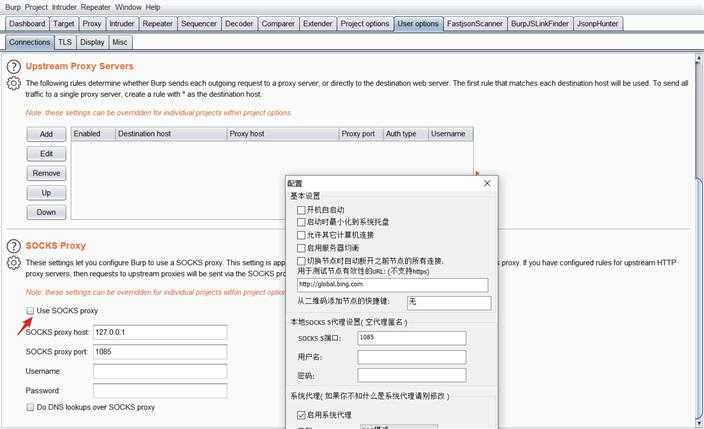Screen dimensions: 704x429
Task: Click Edit upstream proxy rule button
Action: tap(46, 154)
